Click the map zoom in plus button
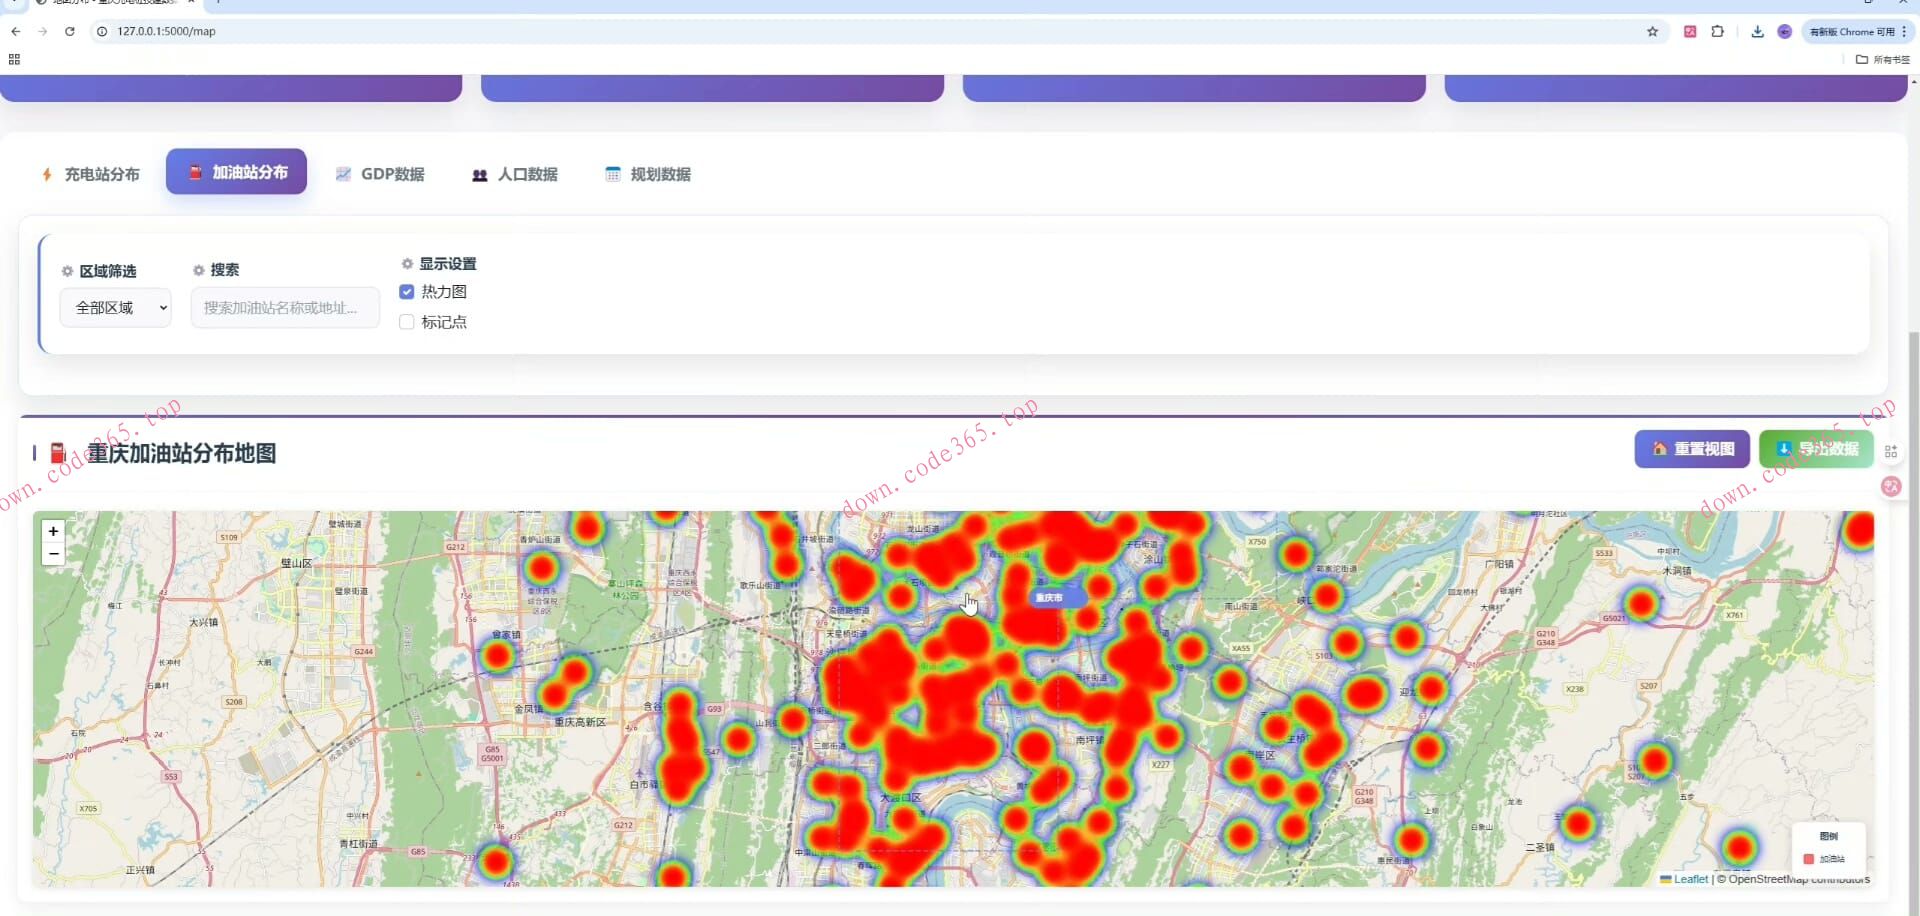 coord(53,531)
